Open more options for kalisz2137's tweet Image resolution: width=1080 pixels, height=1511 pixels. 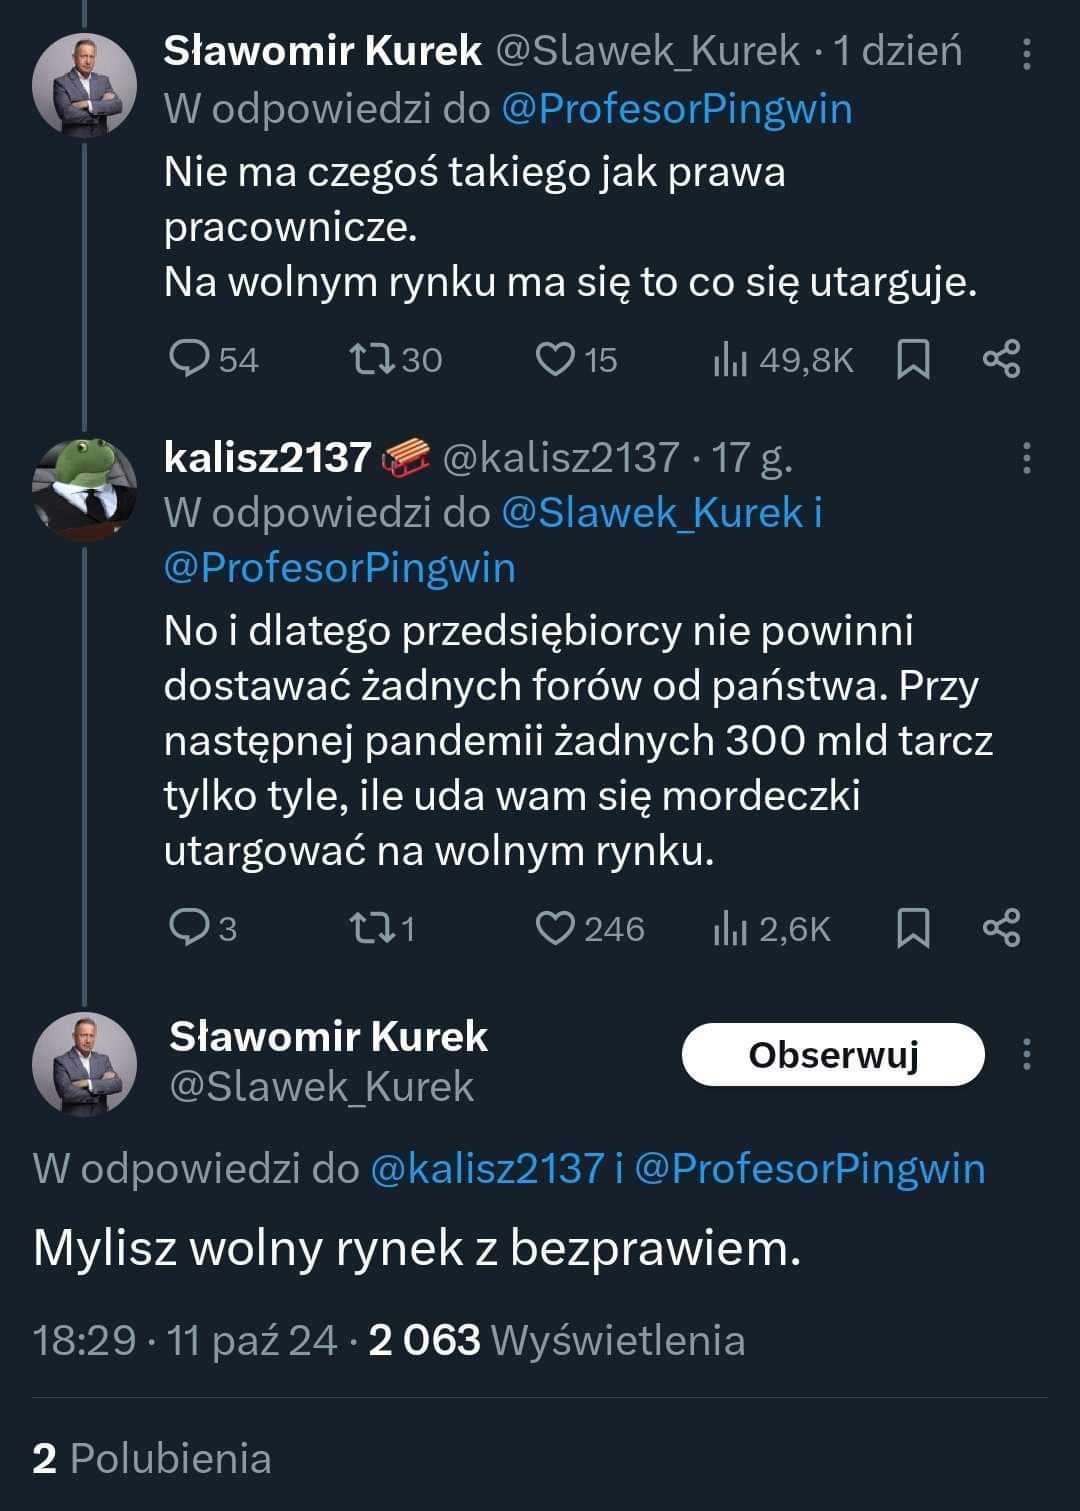(1026, 459)
